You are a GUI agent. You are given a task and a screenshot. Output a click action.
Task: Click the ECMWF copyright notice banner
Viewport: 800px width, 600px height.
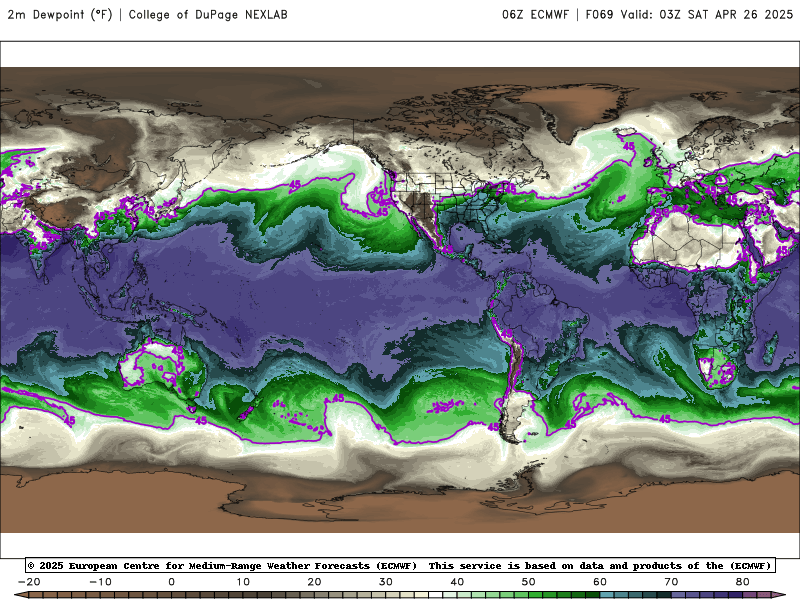pyautogui.click(x=401, y=566)
